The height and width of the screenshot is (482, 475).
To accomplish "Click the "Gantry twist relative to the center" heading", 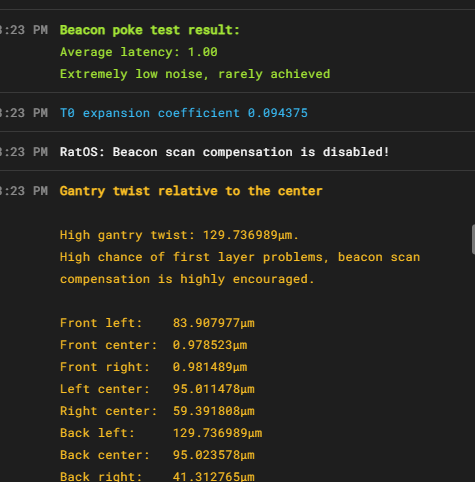I will pyautogui.click(x=191, y=191).
